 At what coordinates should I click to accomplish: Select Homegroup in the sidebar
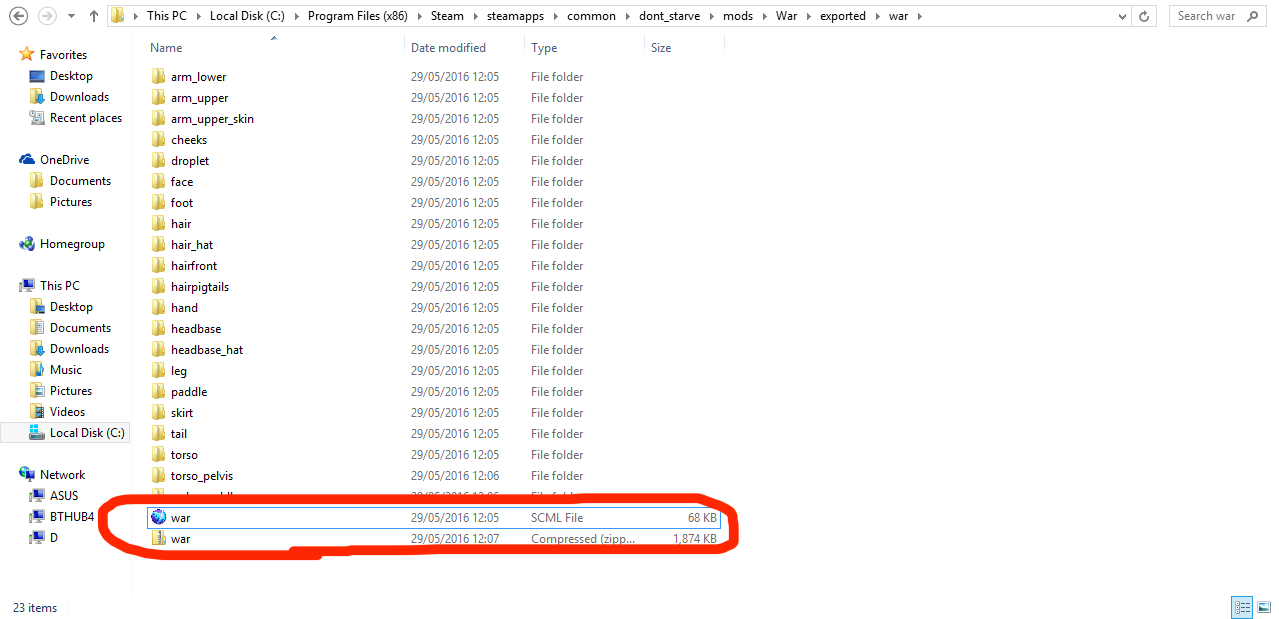(x=72, y=244)
